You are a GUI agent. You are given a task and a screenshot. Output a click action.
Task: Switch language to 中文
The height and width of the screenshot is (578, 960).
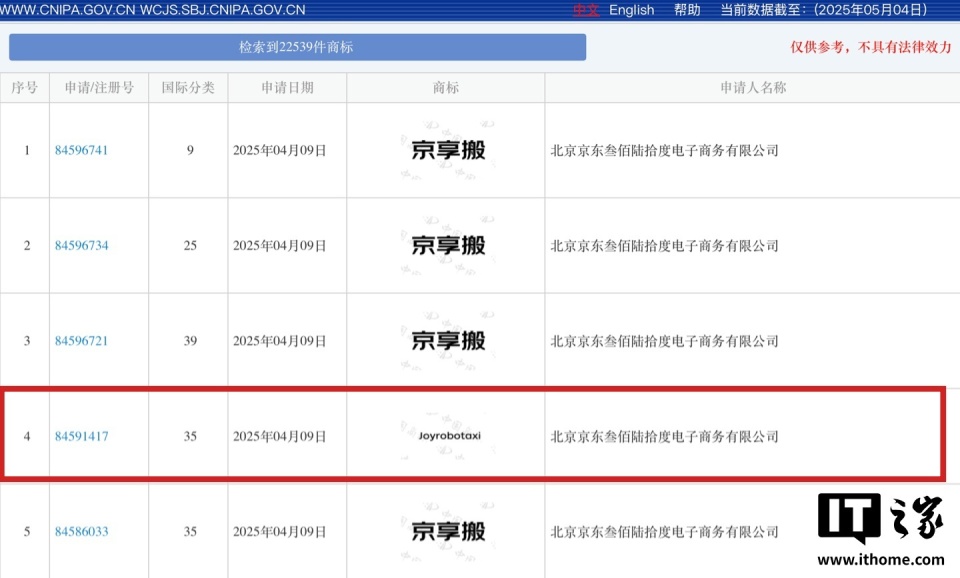click(x=585, y=10)
